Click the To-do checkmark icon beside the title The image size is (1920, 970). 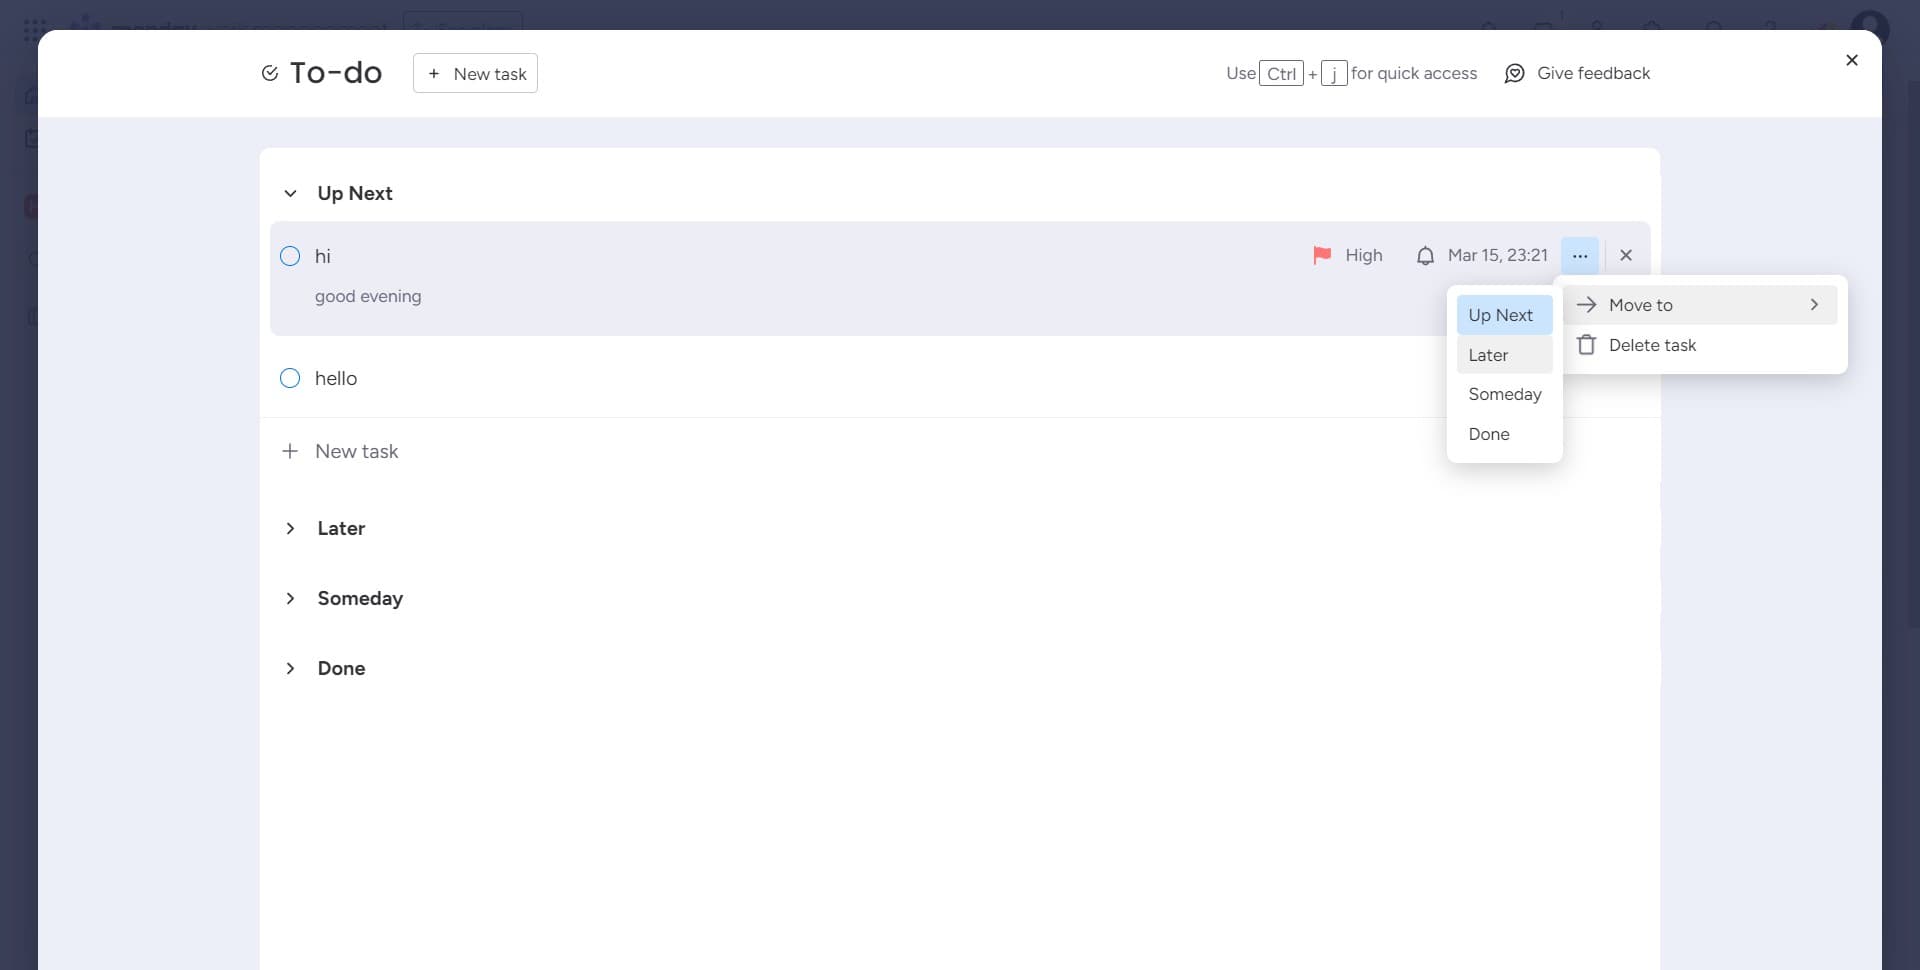pos(269,72)
